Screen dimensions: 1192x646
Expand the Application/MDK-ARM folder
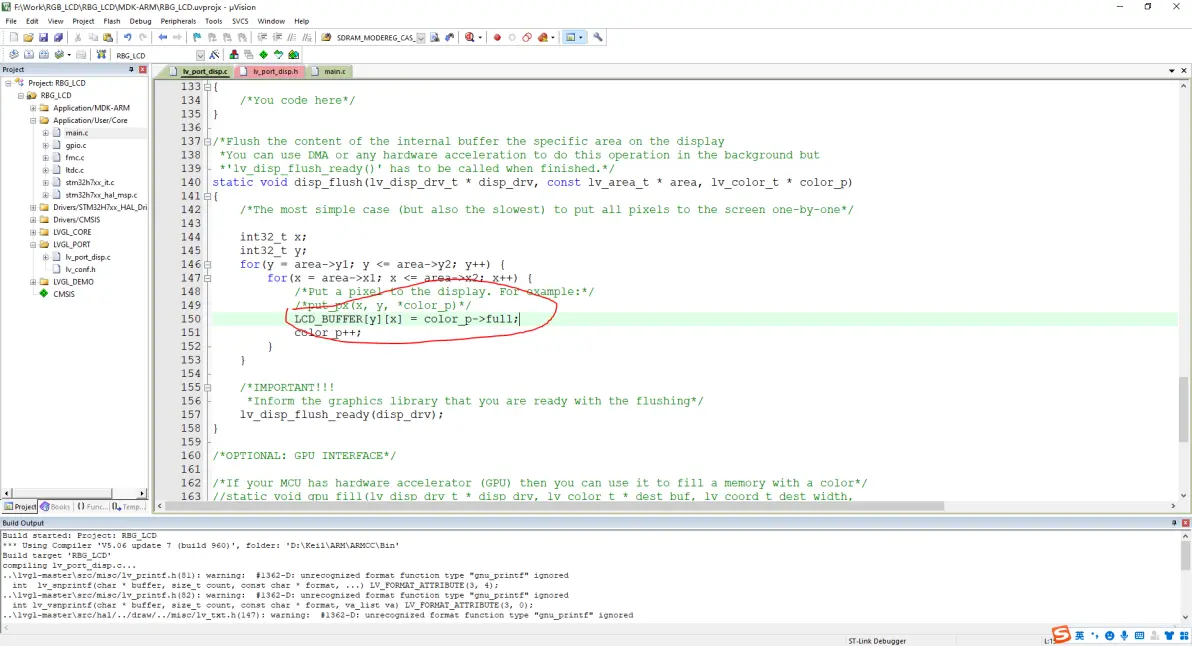(33, 108)
